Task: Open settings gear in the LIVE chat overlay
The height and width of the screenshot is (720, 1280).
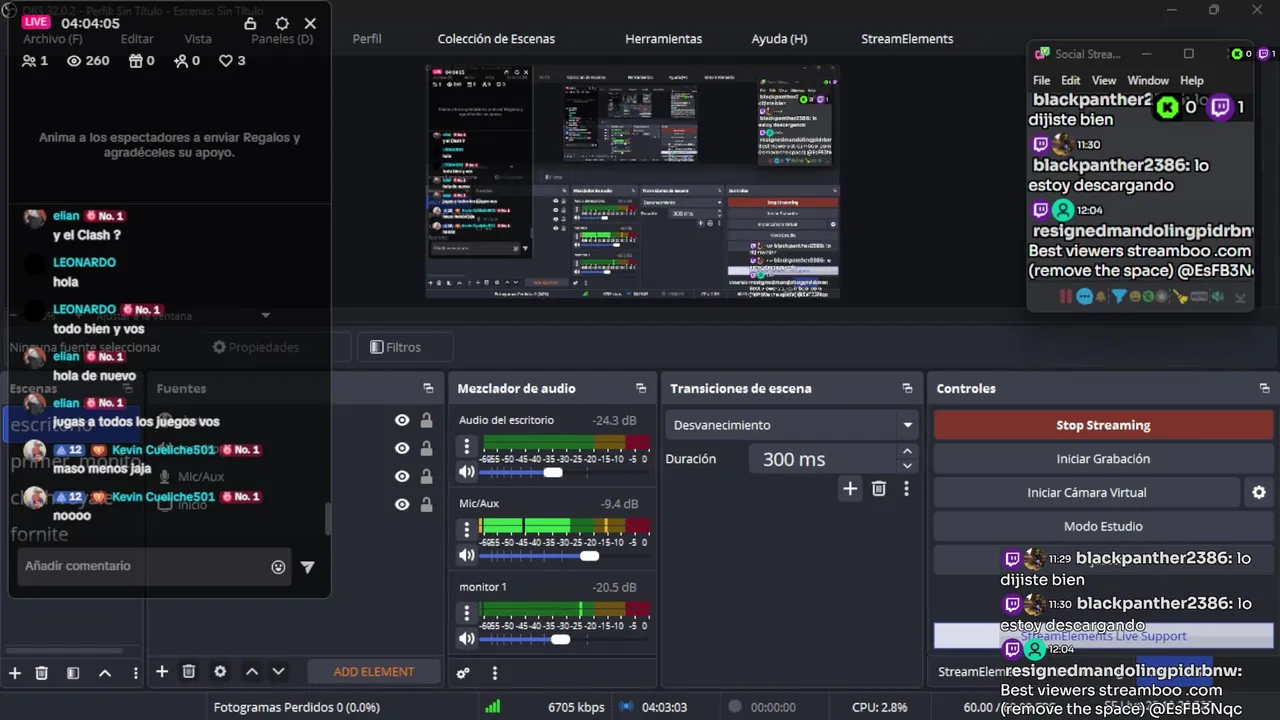Action: 282,23
